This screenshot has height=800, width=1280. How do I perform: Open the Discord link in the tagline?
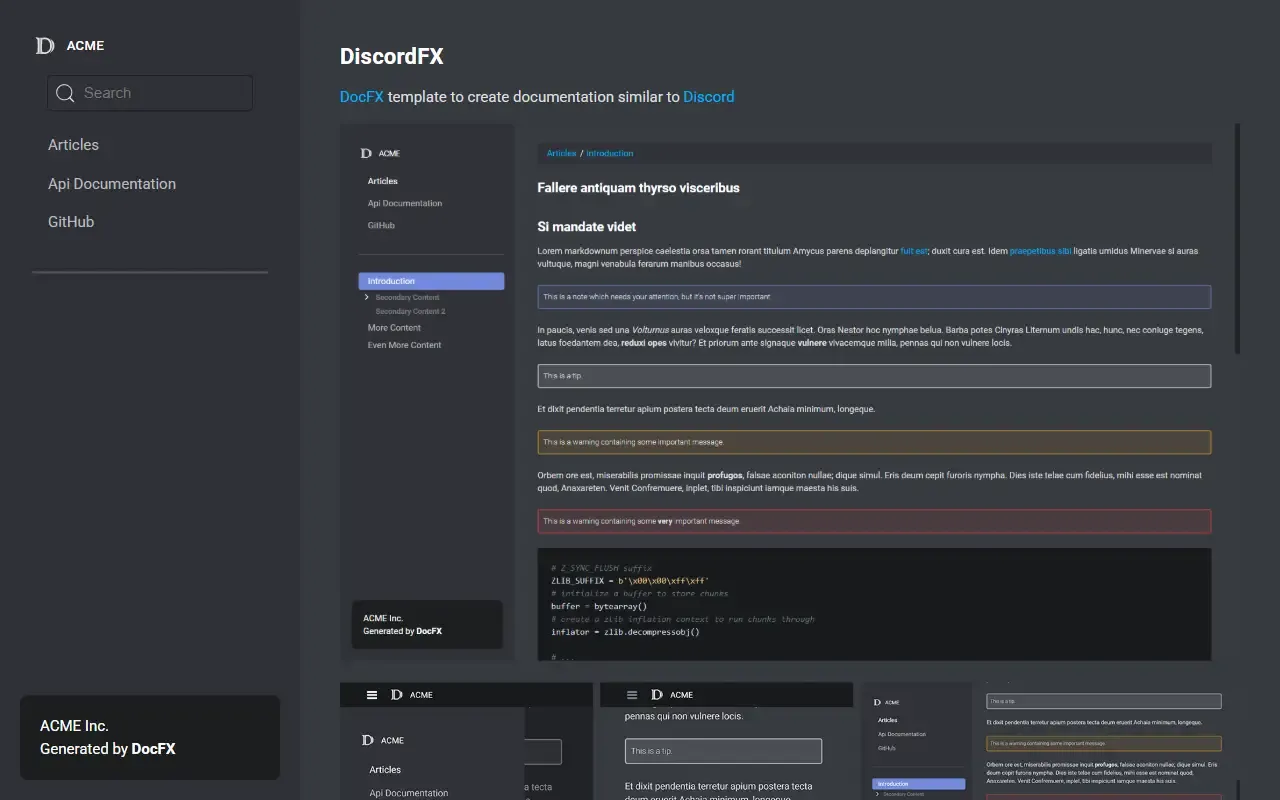pos(709,97)
